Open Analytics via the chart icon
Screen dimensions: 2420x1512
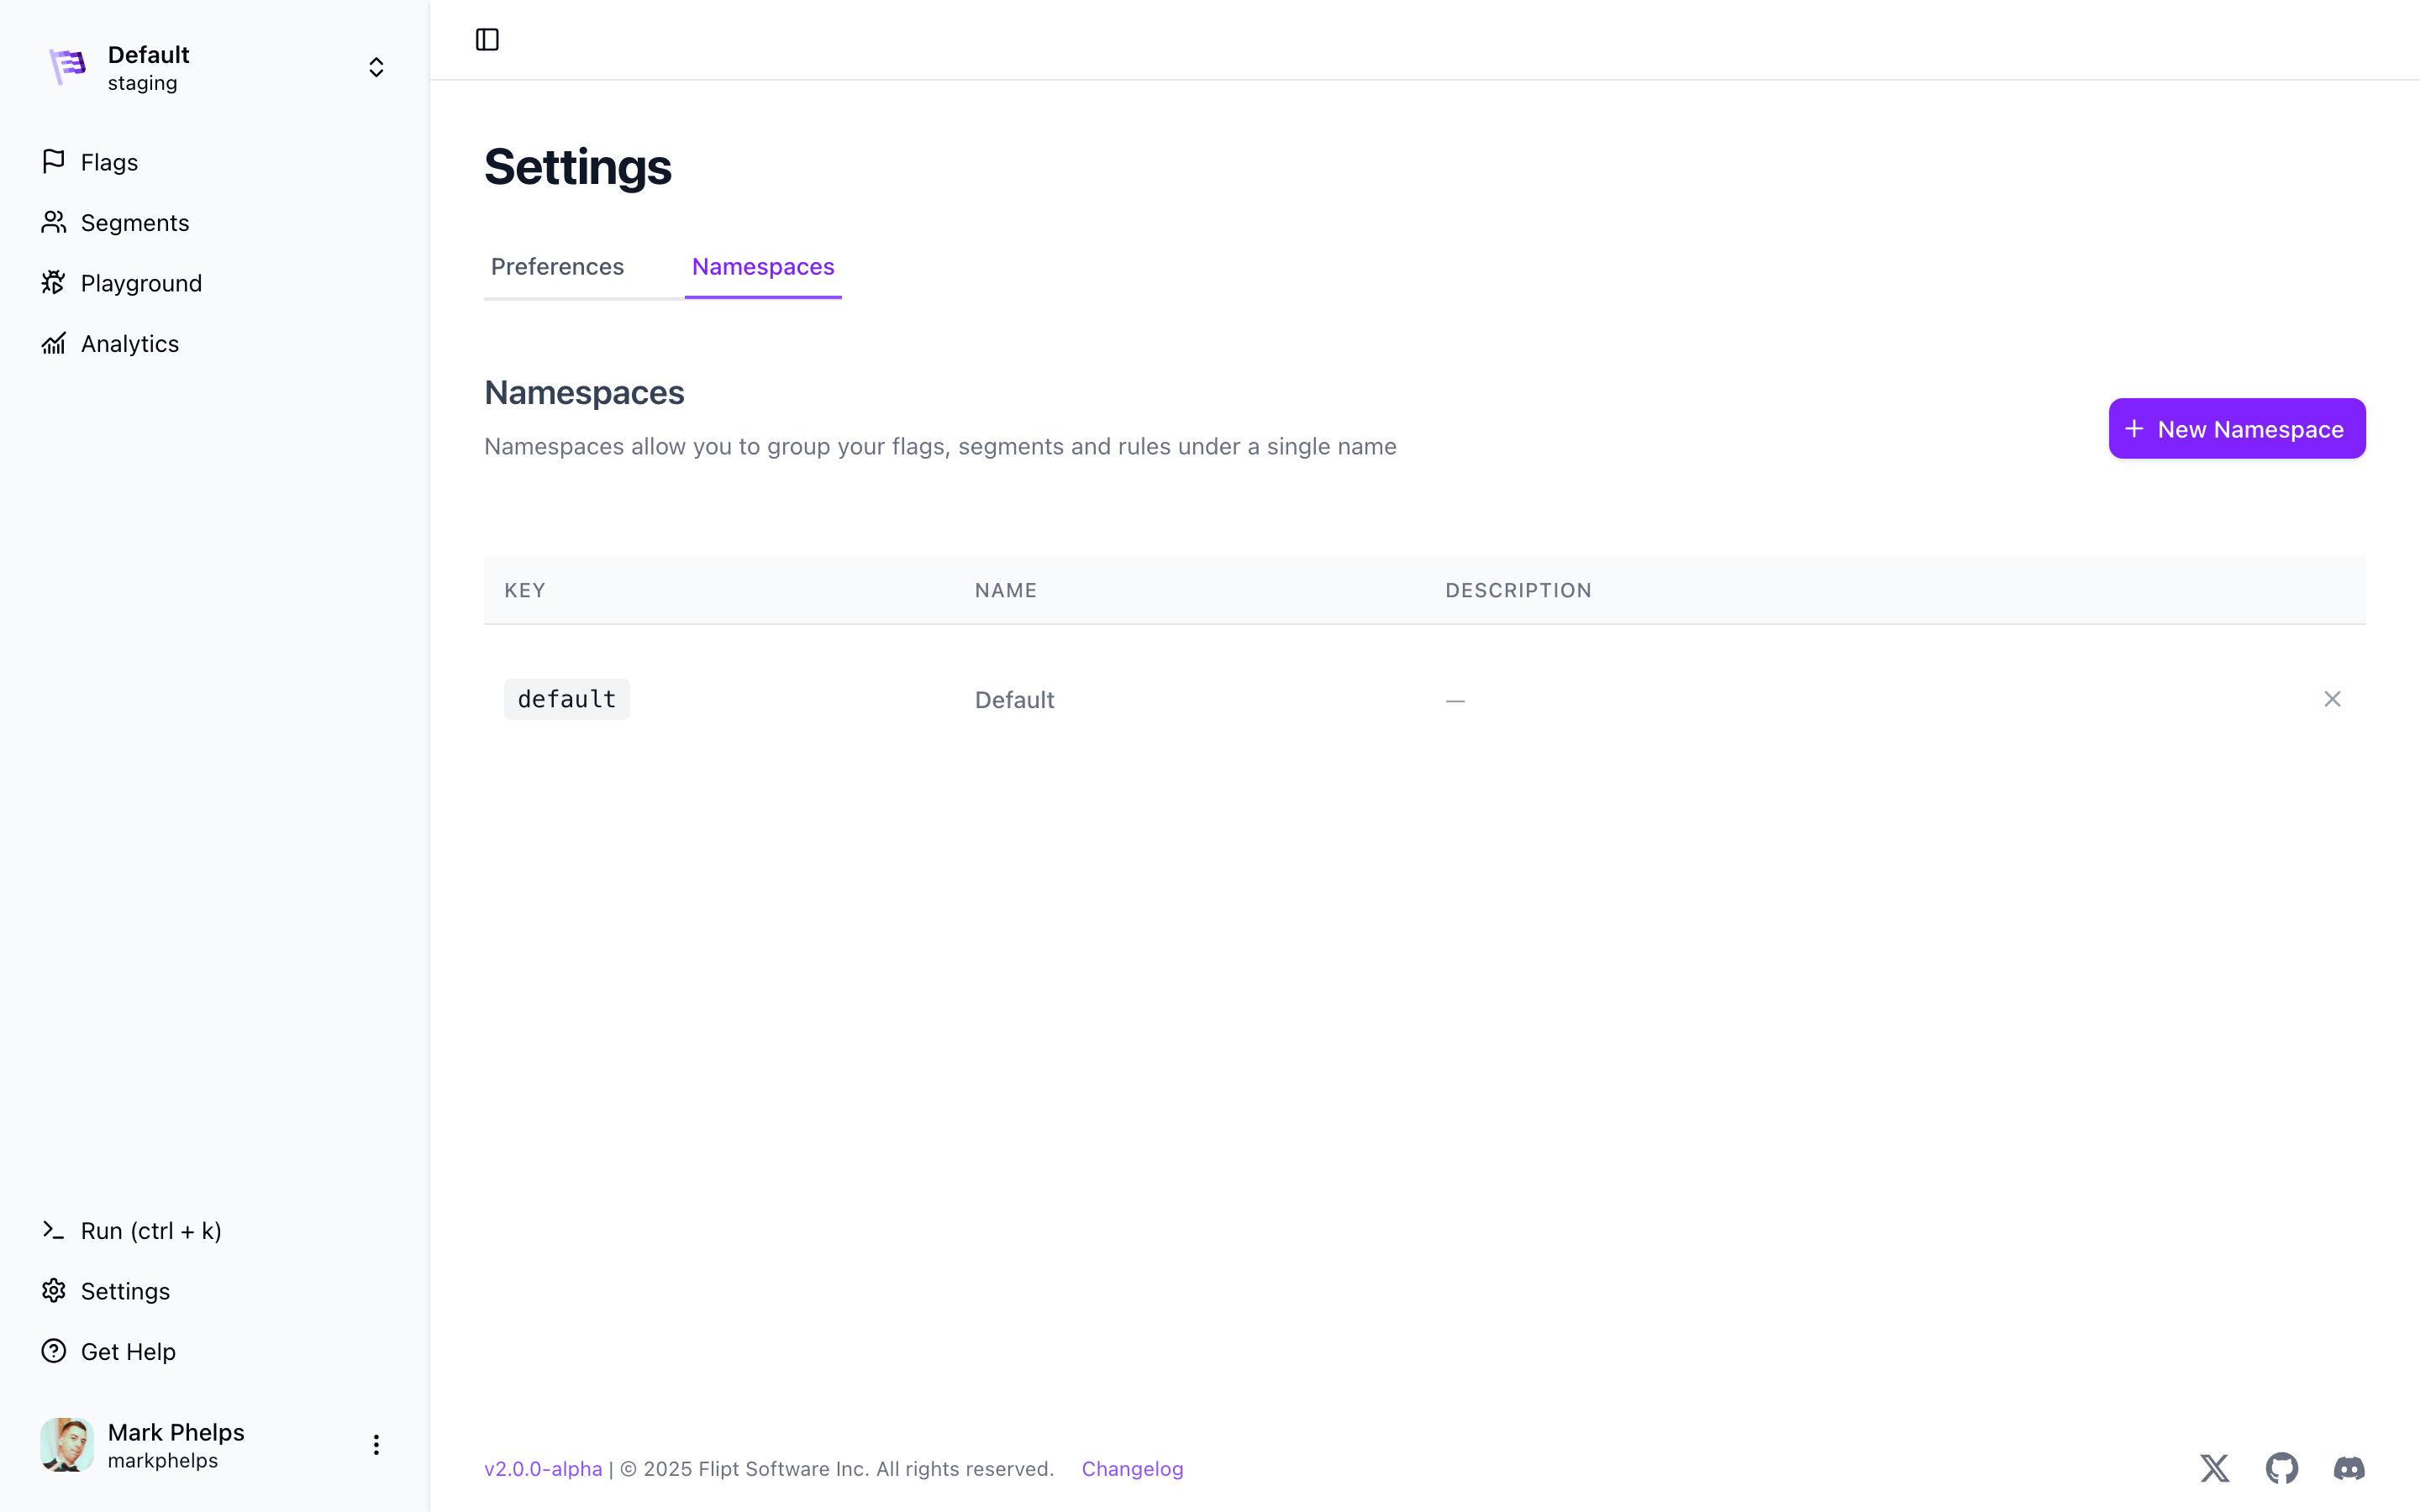coord(54,343)
